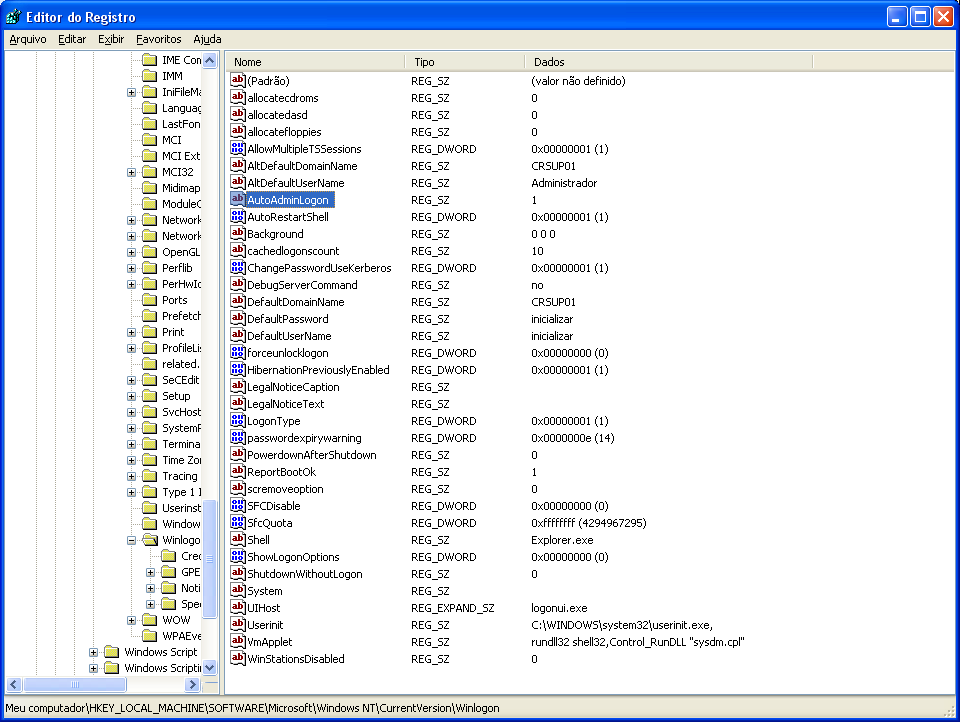The image size is (960, 722).
Task: Select the Tracing key in tree
Action: [x=180, y=476]
